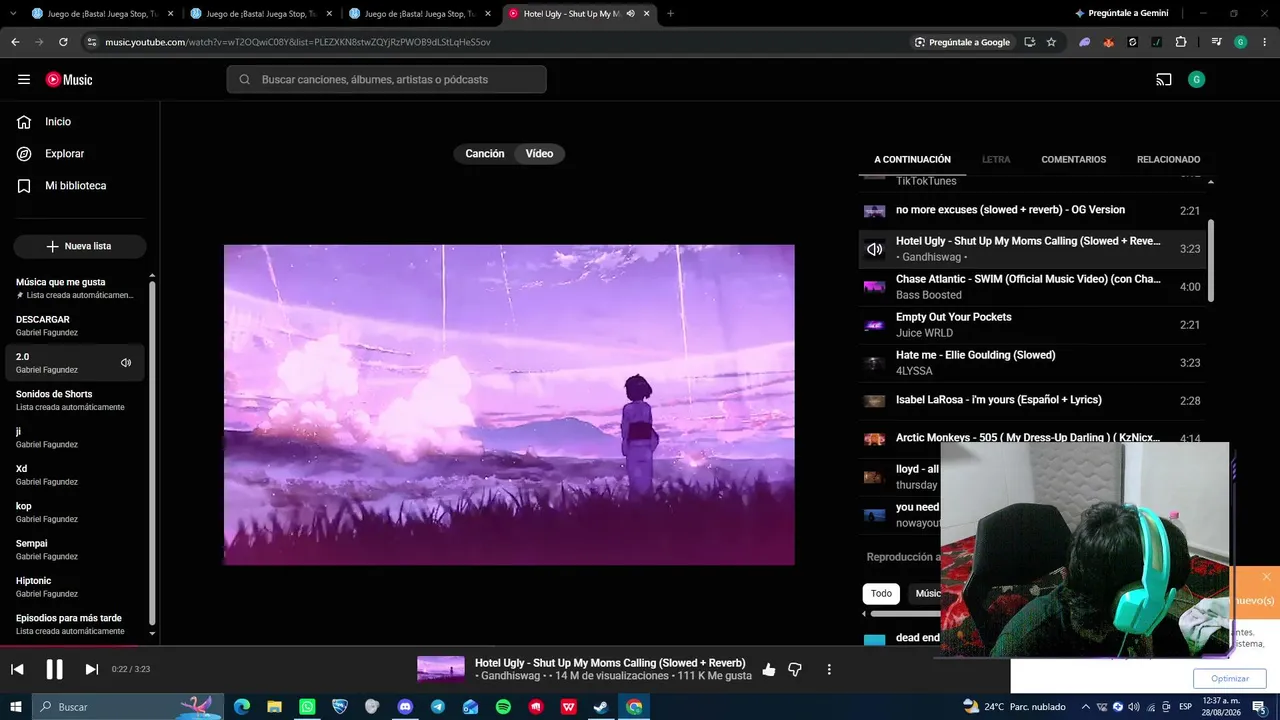Open the Xd playlist
Screen dimensions: 1280x720
point(75,475)
